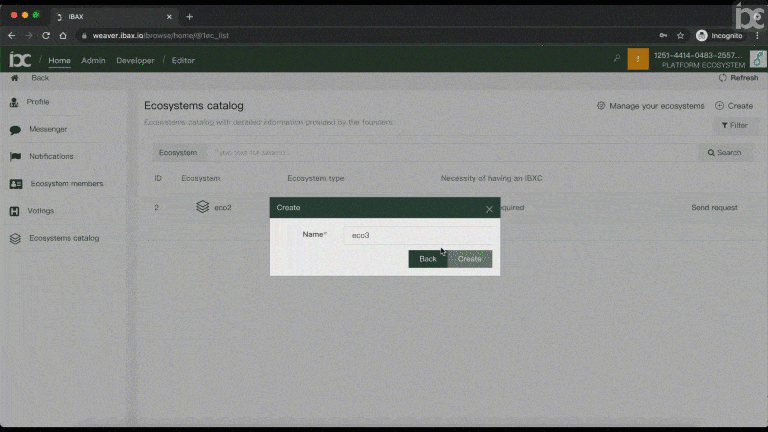Viewport: 768px width, 432px height.
Task: Go to Ecosystem members page
Action: click(x=66, y=184)
